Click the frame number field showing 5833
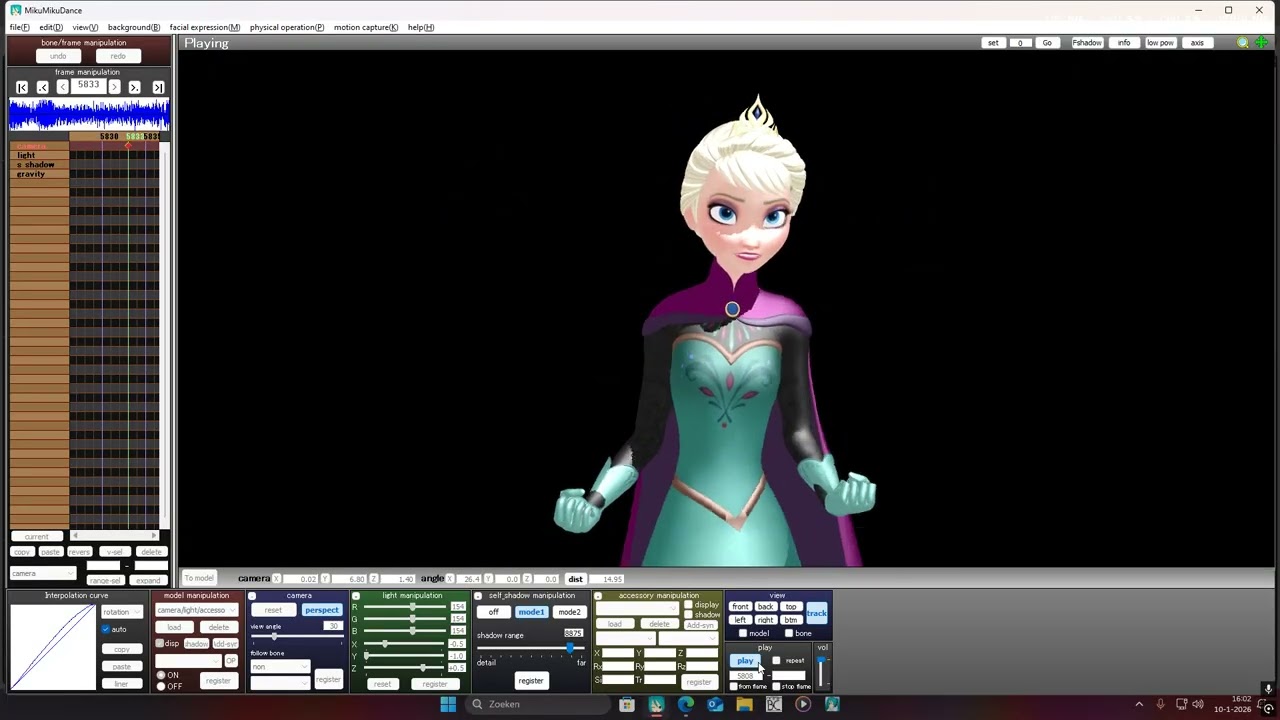 (88, 87)
